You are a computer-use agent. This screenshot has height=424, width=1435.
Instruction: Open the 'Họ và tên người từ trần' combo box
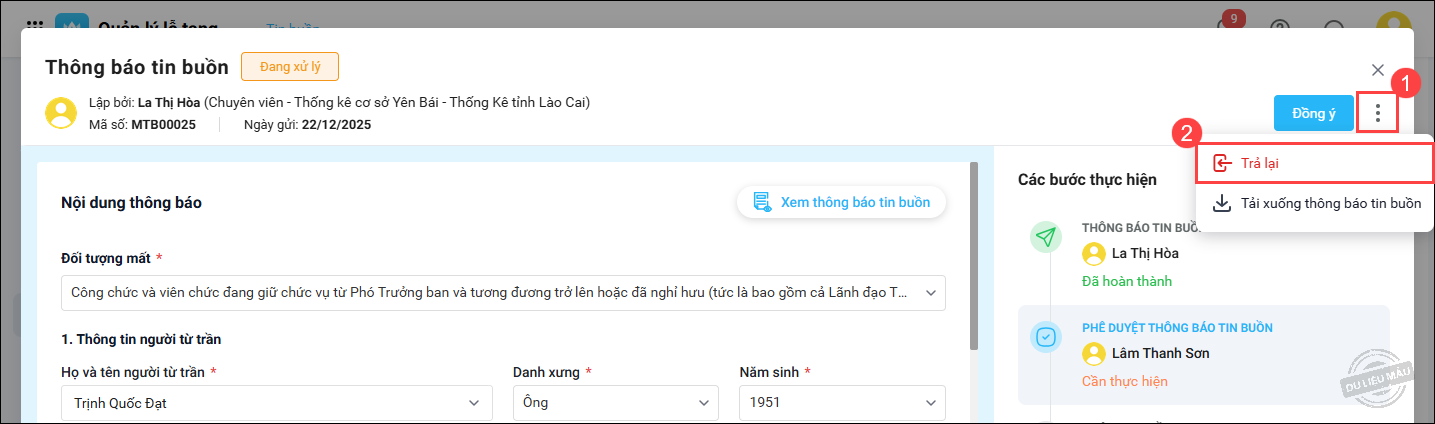(277, 403)
